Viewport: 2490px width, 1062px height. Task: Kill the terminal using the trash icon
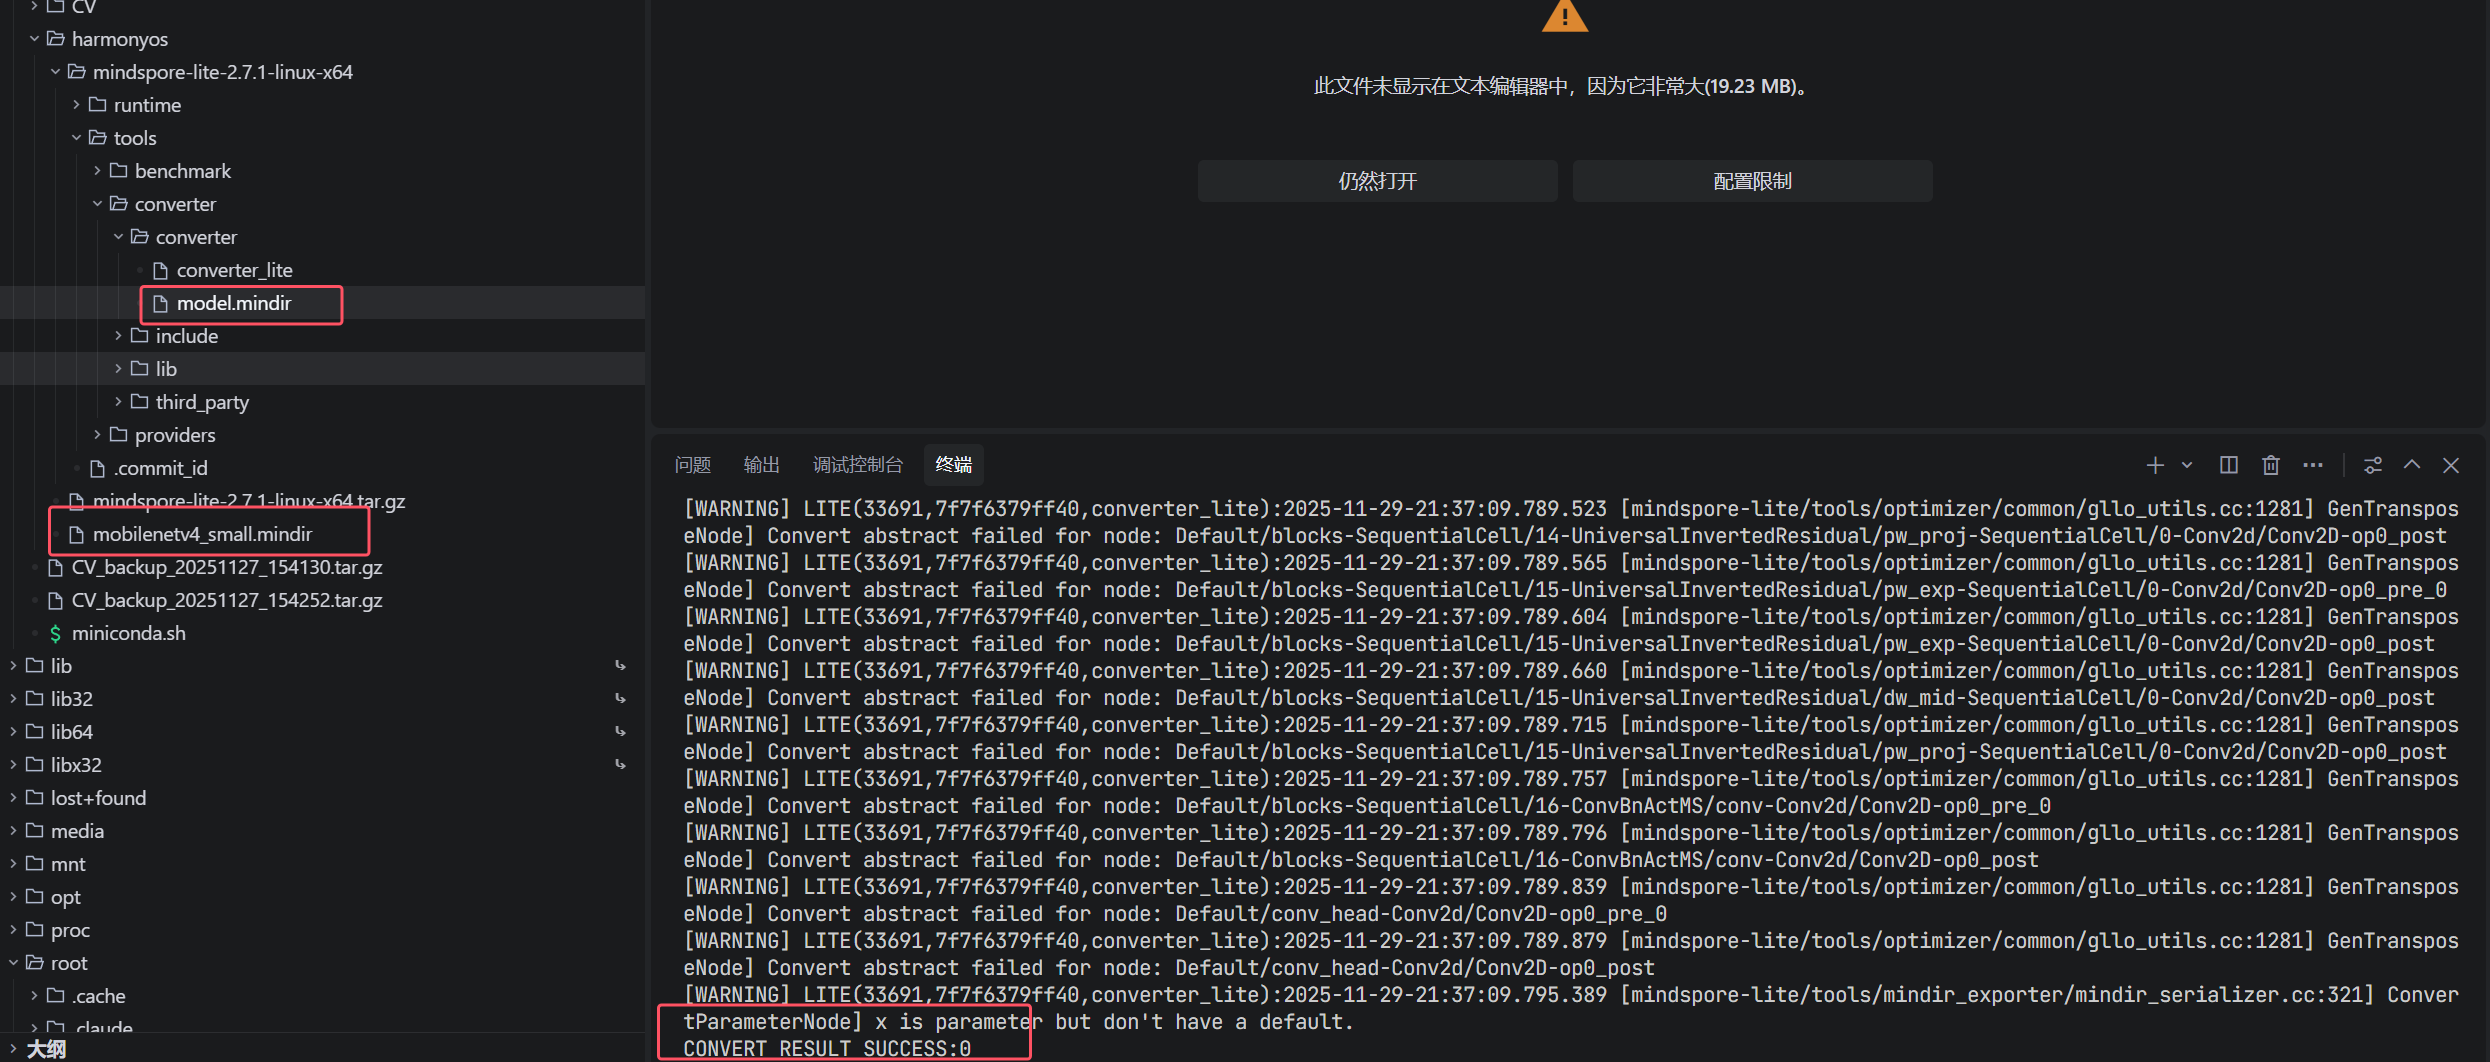click(2270, 465)
